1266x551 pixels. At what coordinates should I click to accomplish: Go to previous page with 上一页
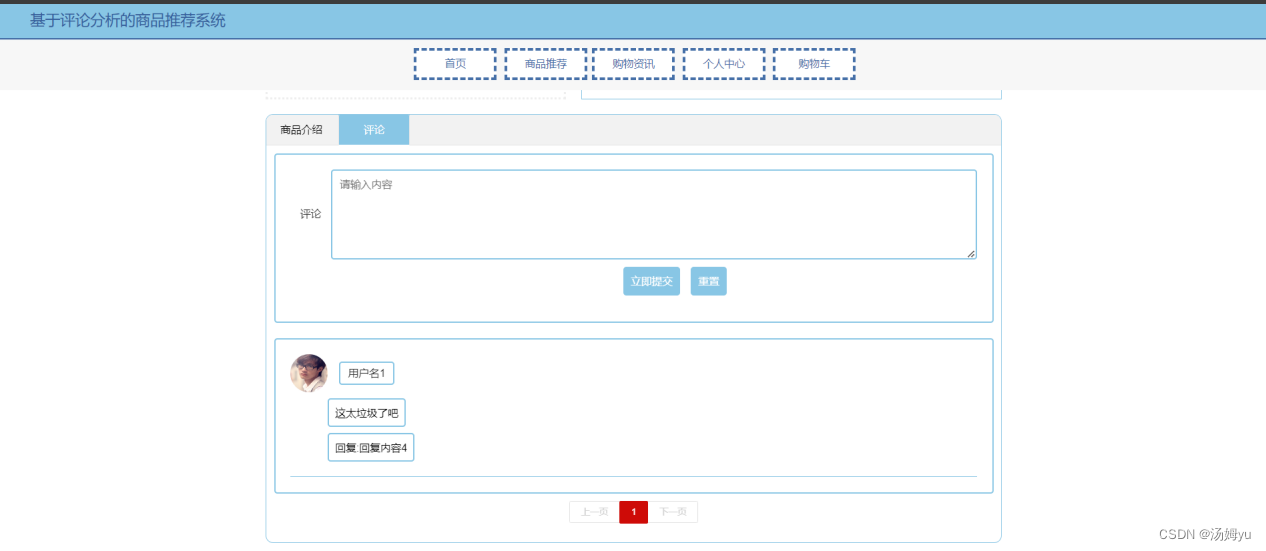click(x=594, y=512)
